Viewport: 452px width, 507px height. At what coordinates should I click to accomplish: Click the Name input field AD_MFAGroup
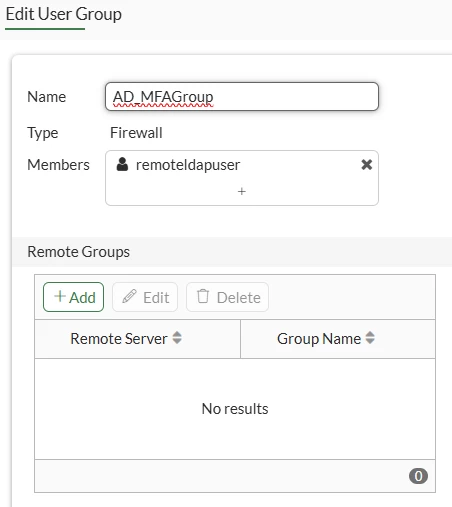242,97
